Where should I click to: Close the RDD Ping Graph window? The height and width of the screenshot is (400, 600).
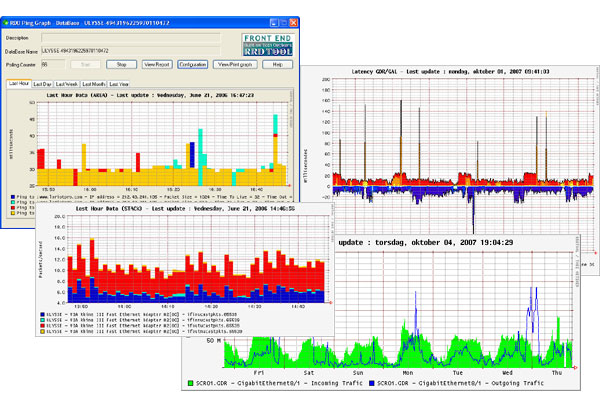tap(289, 20)
